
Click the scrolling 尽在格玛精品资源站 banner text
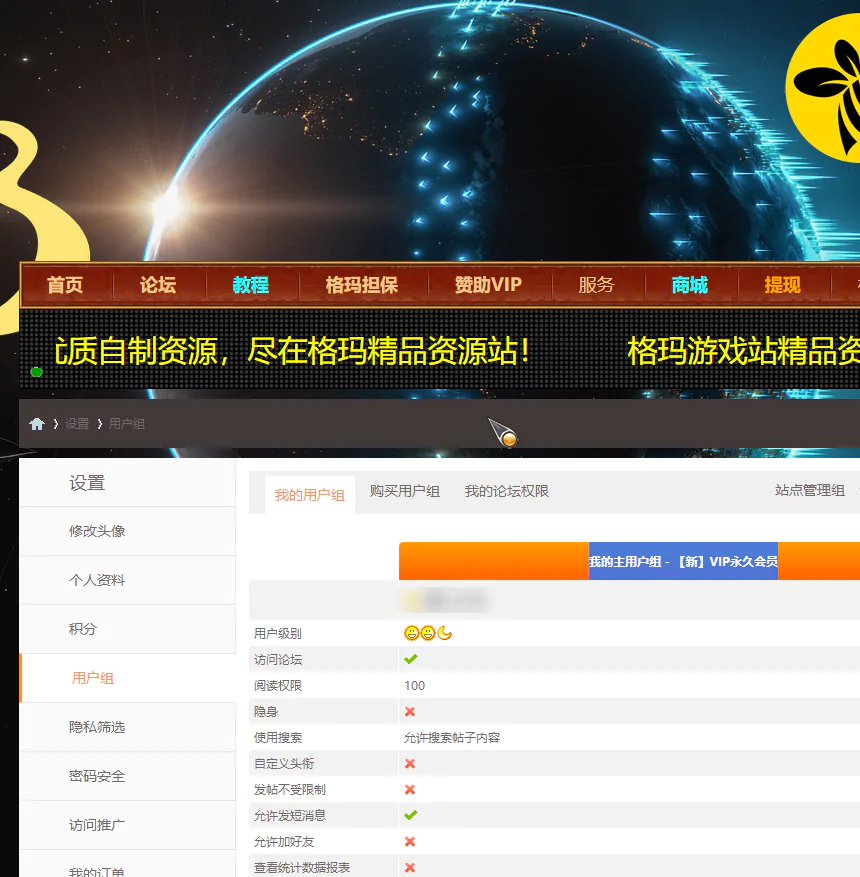coord(389,351)
